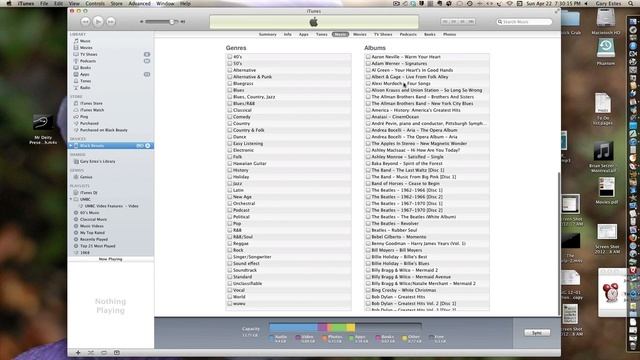Open the Recently Played playlist

[x=93, y=239]
